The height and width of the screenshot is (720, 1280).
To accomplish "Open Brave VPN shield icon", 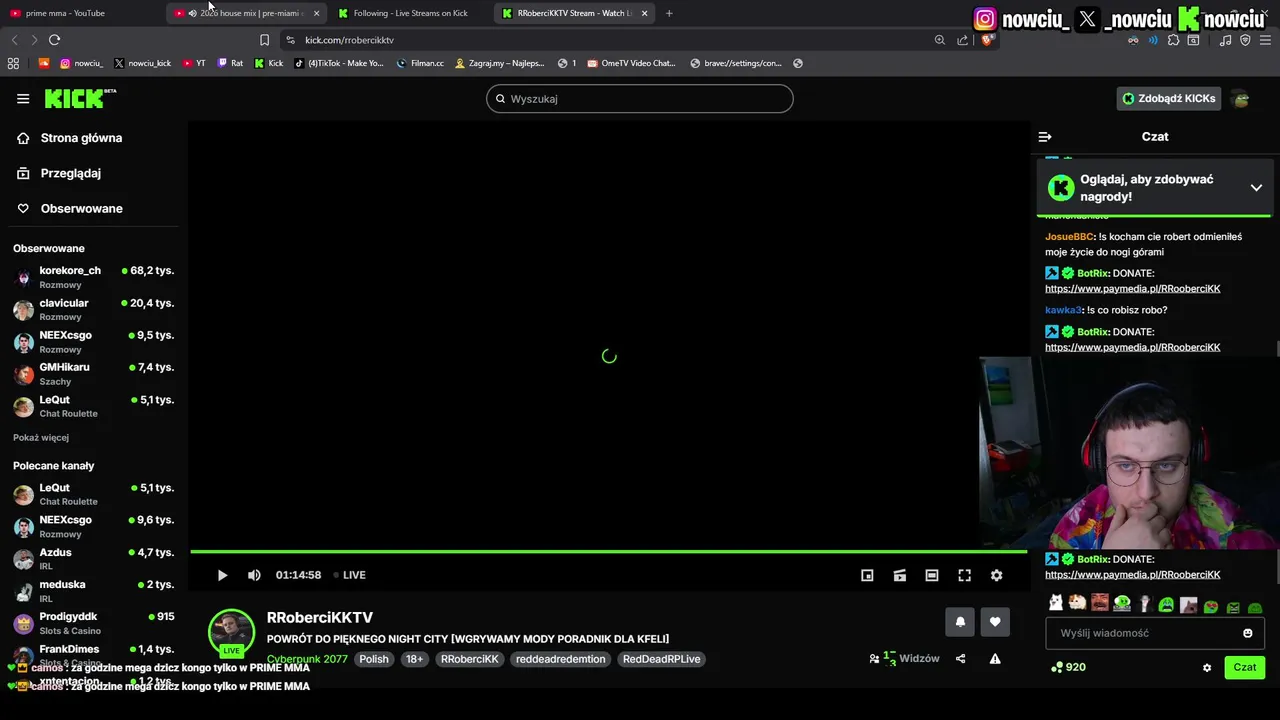I will (1245, 40).
